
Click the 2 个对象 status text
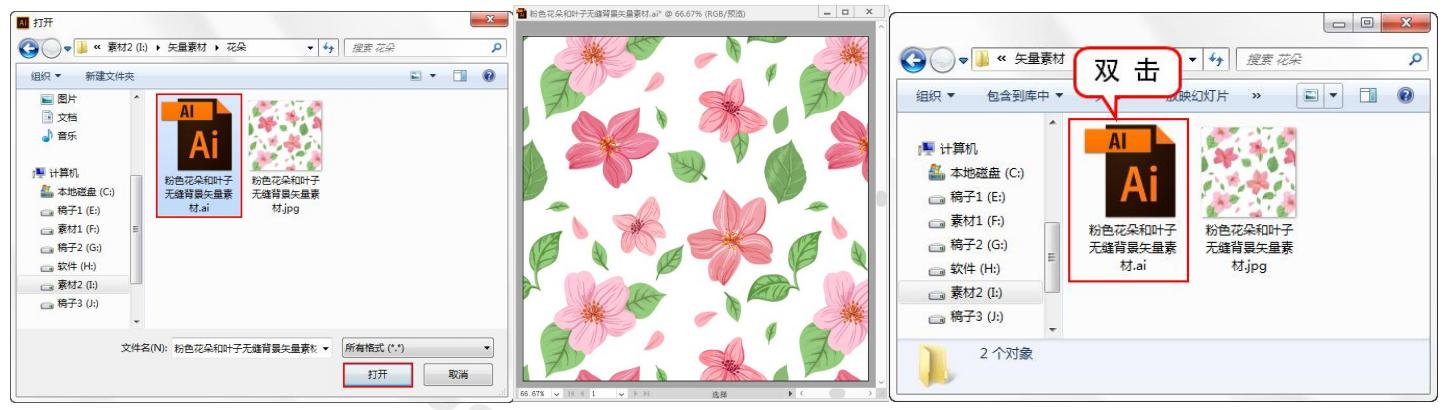click(x=1006, y=354)
